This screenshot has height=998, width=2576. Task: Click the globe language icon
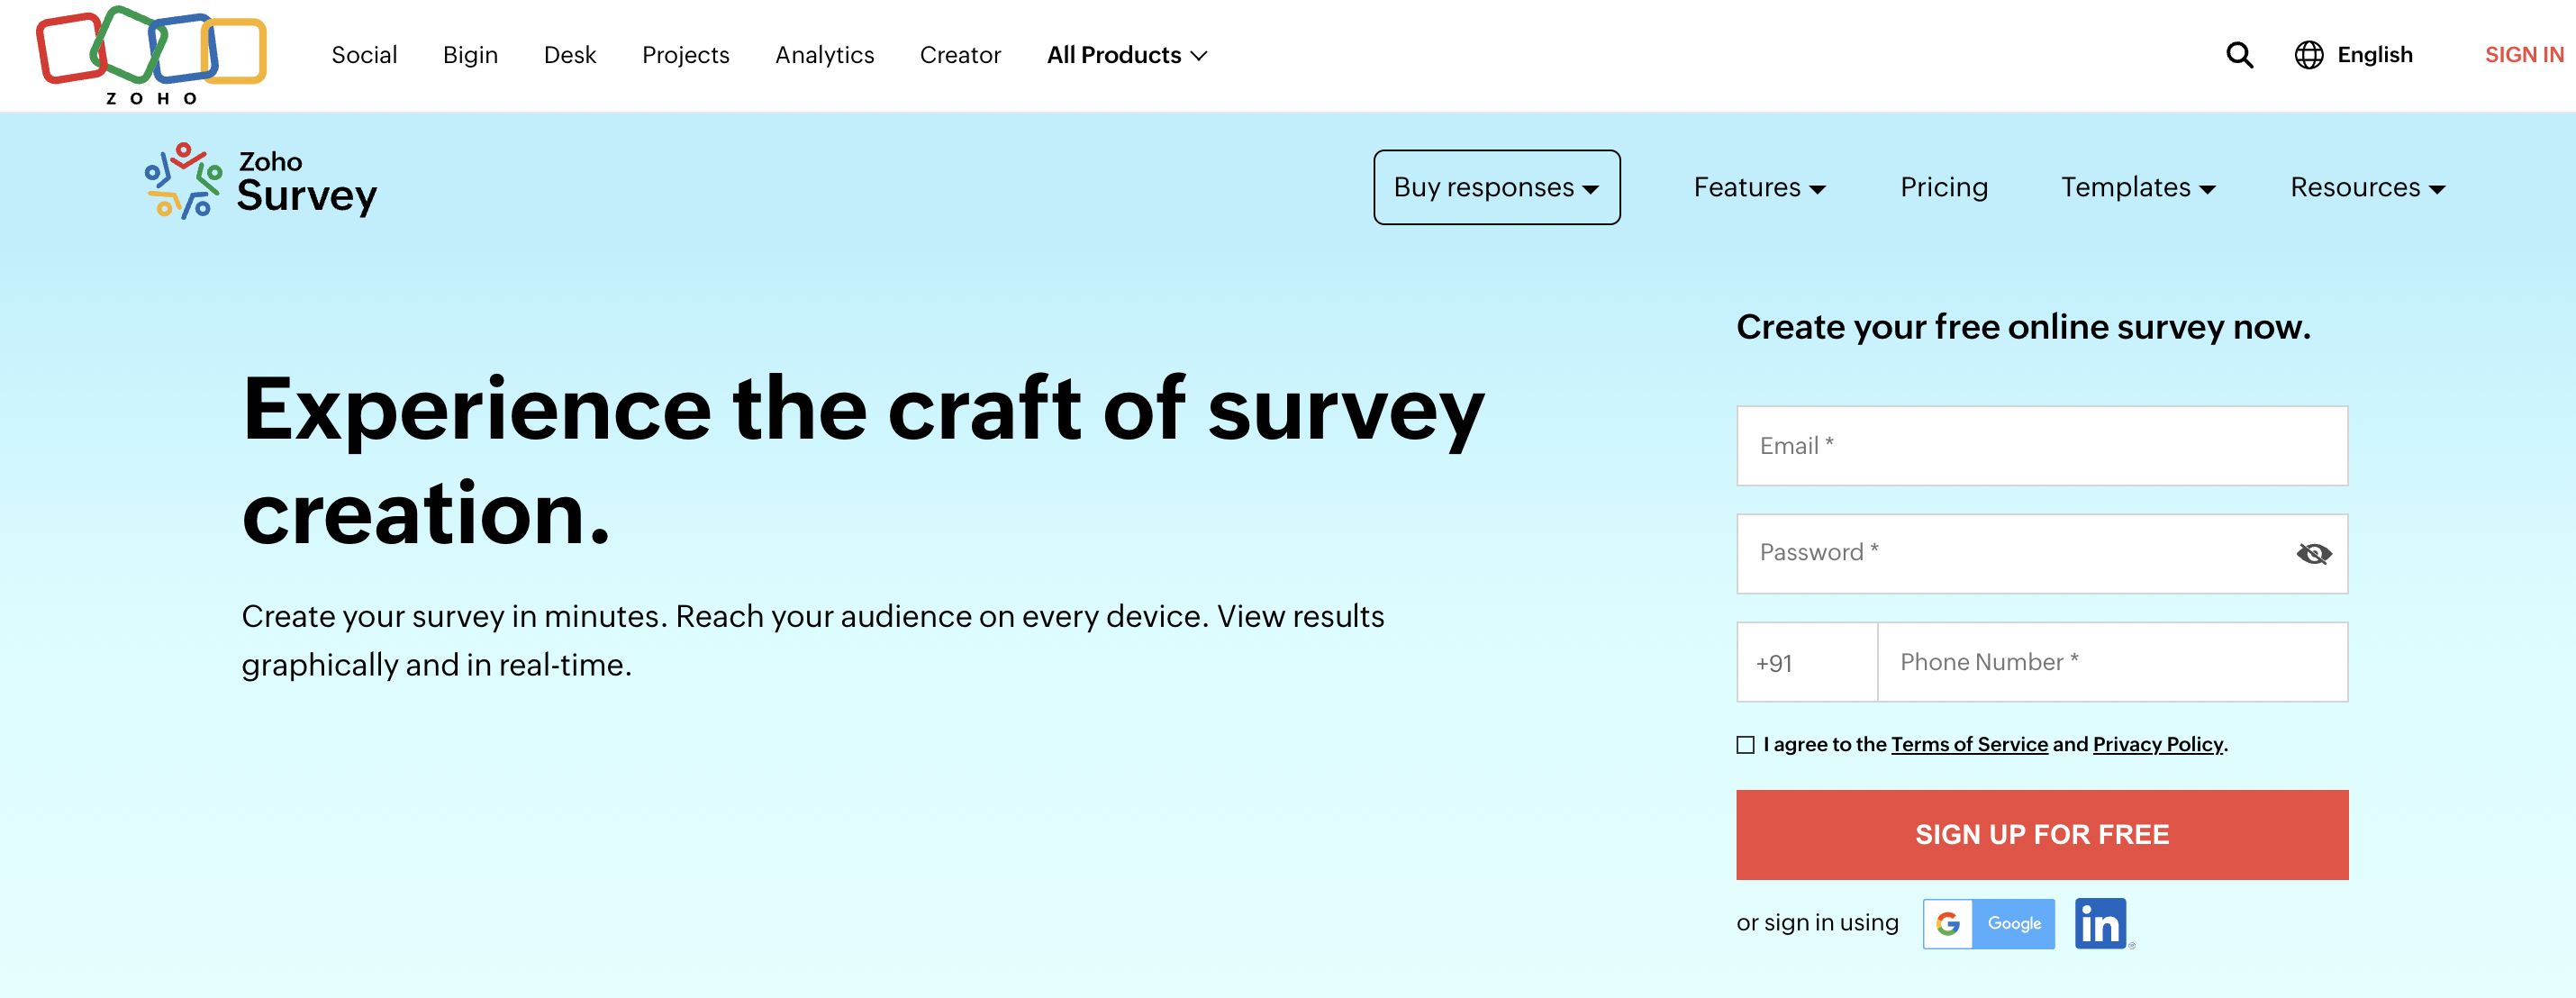[2308, 55]
